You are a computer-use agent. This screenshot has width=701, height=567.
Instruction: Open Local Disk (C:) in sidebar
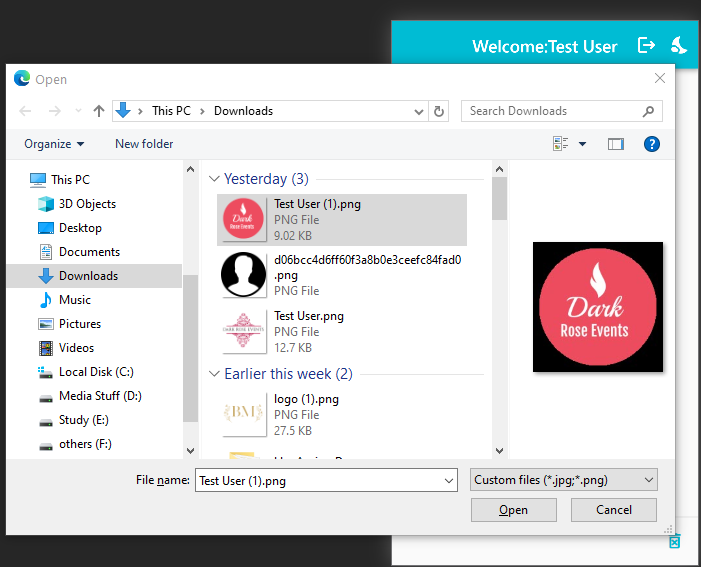click(96, 372)
